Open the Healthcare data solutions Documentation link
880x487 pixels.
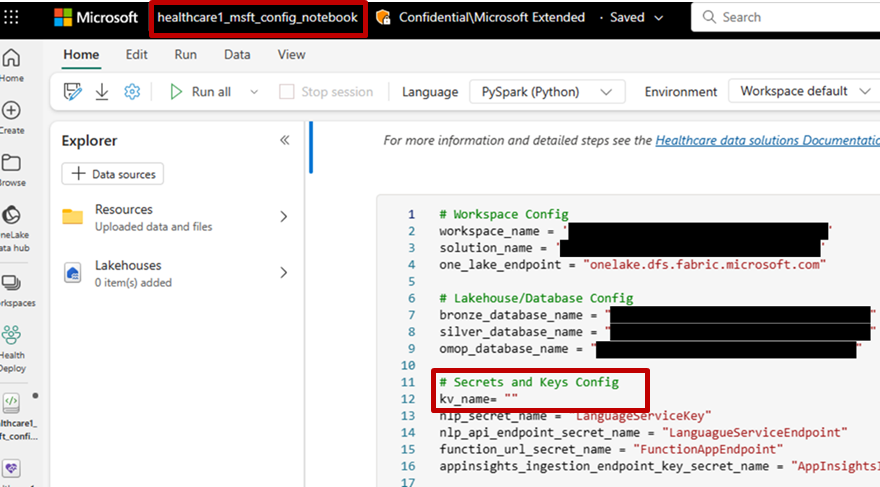(767, 140)
